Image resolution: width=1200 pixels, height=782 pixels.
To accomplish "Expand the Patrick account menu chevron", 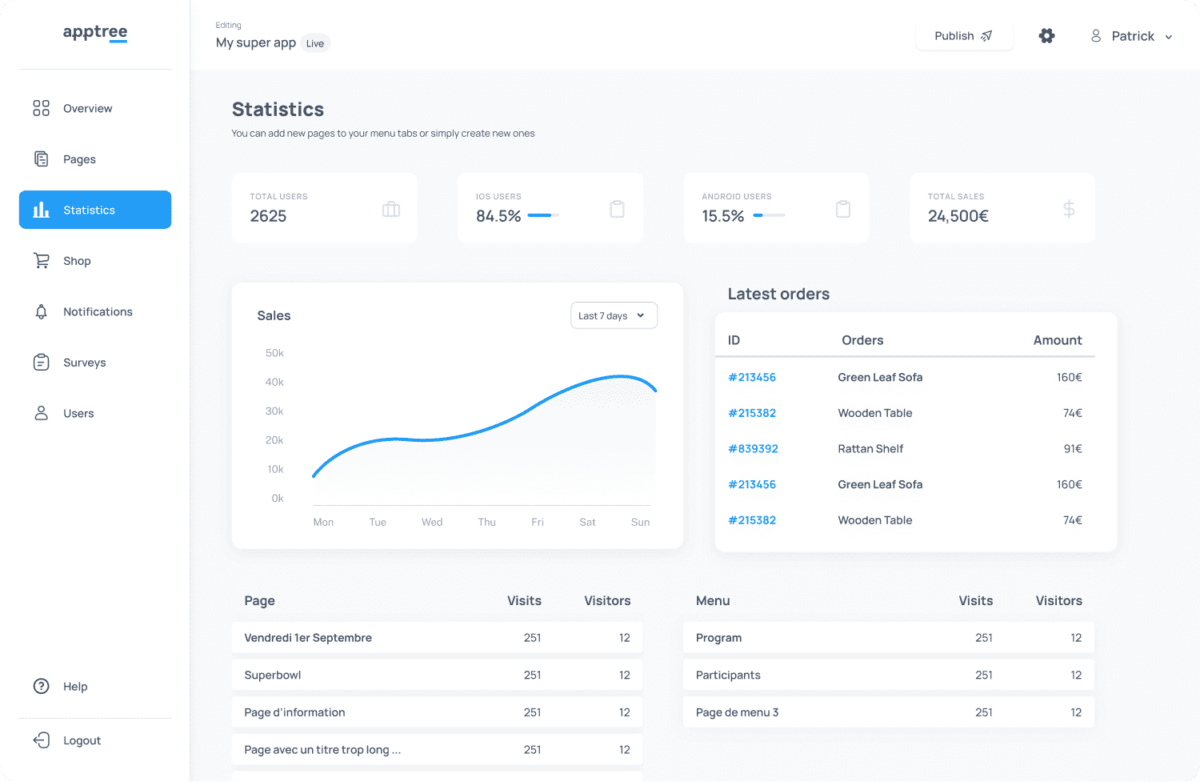I will point(1168,36).
